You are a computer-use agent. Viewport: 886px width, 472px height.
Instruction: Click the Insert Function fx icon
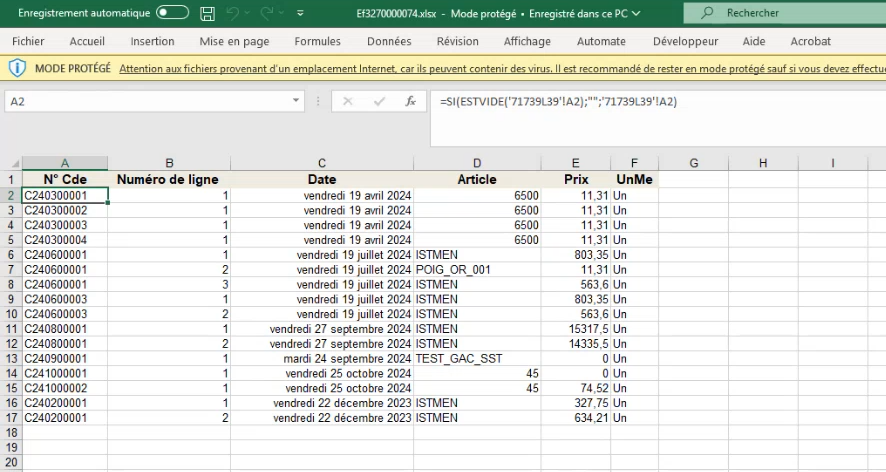pos(410,101)
